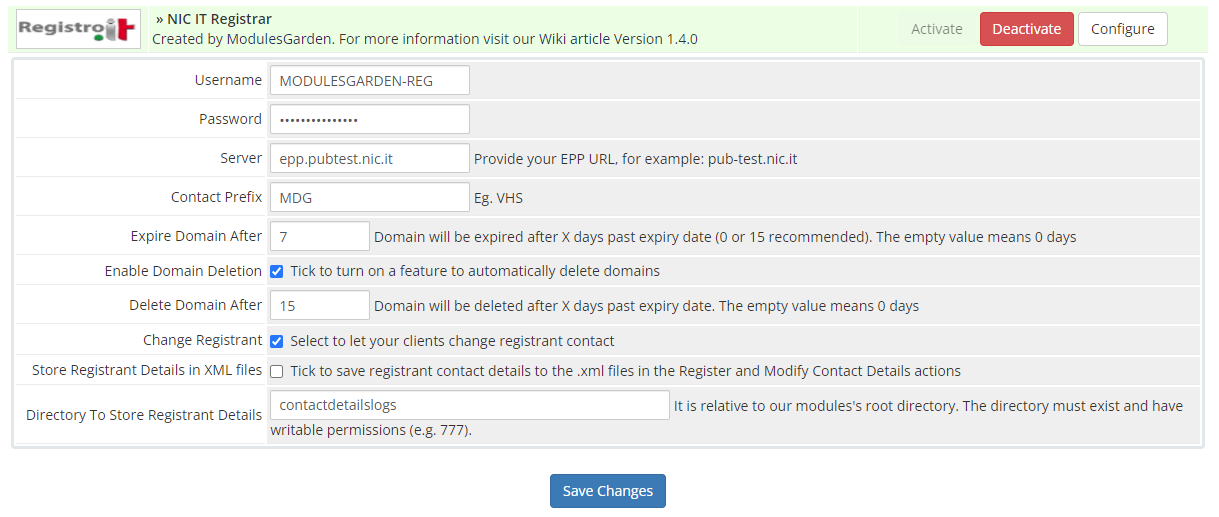Screen dimensions: 1219x517
Task: Save Changes to registrar settings
Action: 607,491
